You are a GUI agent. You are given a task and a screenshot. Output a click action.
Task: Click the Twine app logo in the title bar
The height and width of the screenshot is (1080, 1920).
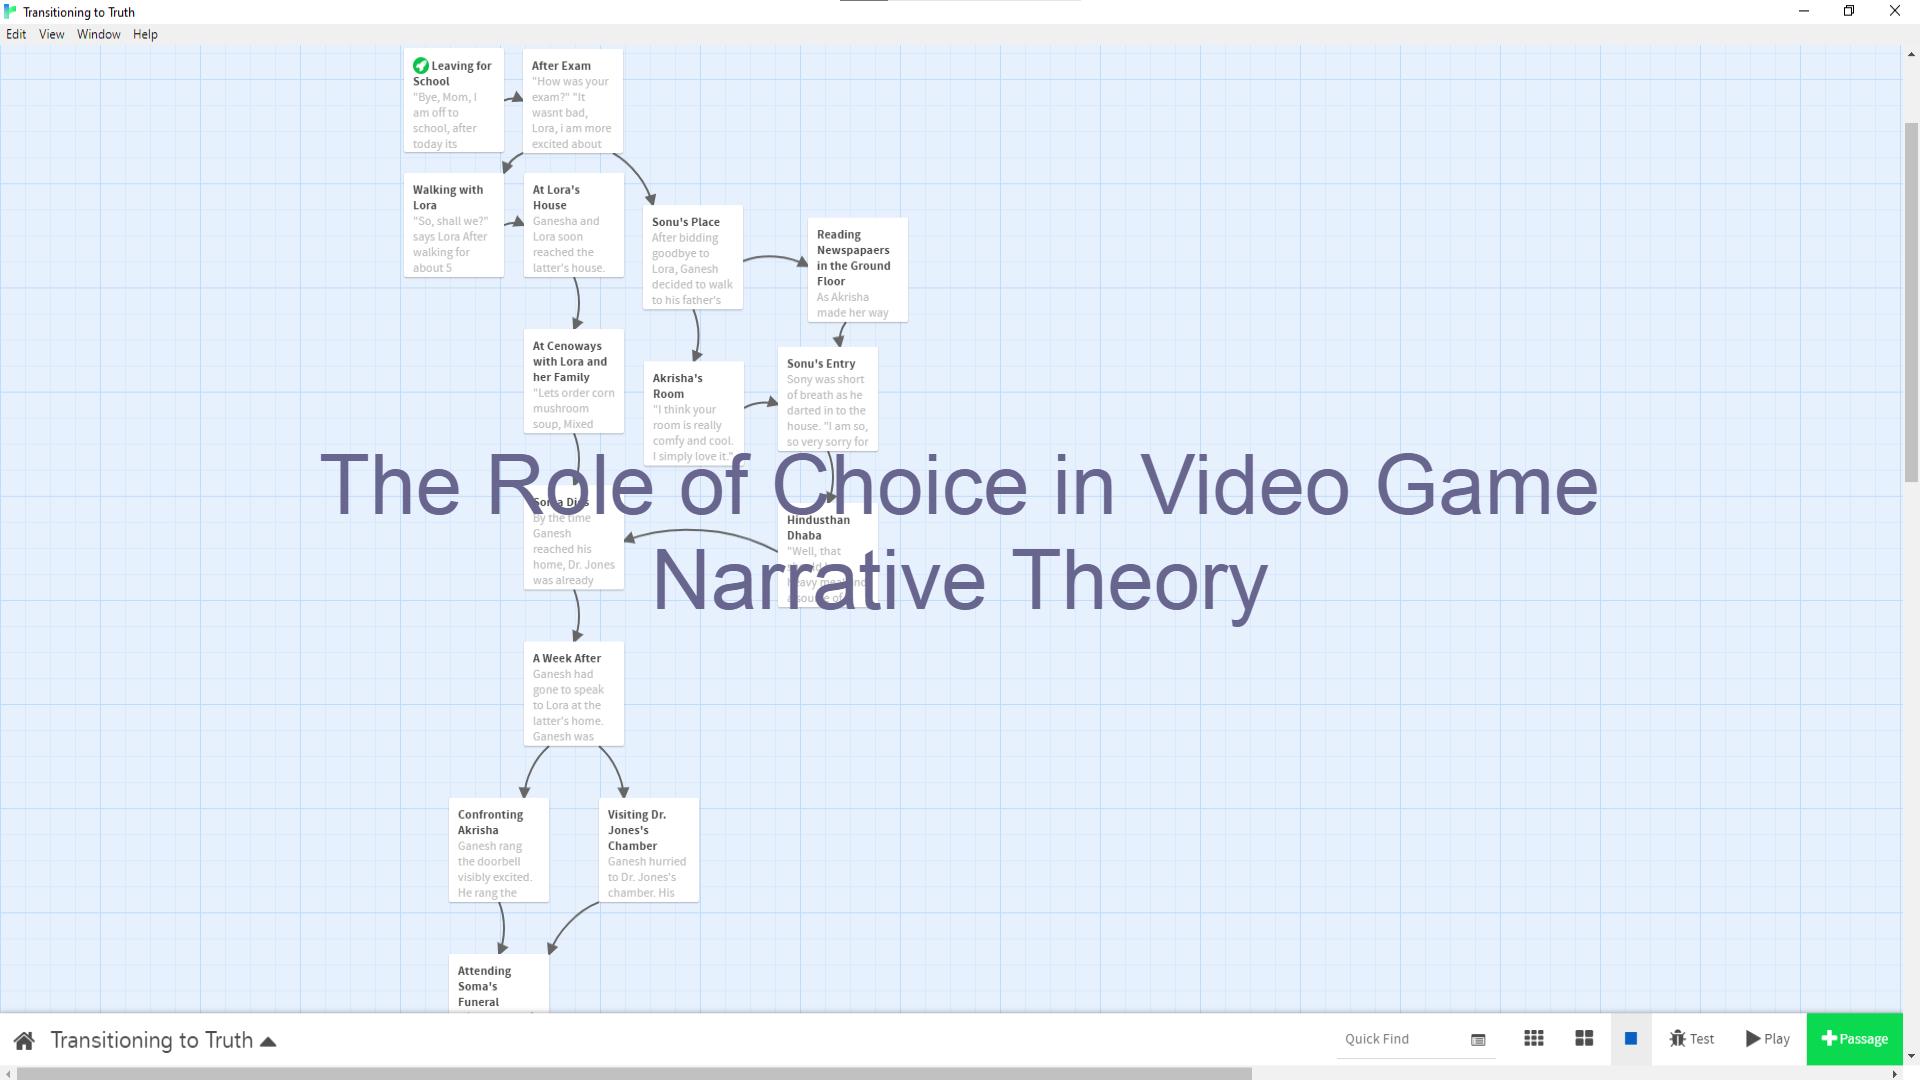(x=10, y=11)
